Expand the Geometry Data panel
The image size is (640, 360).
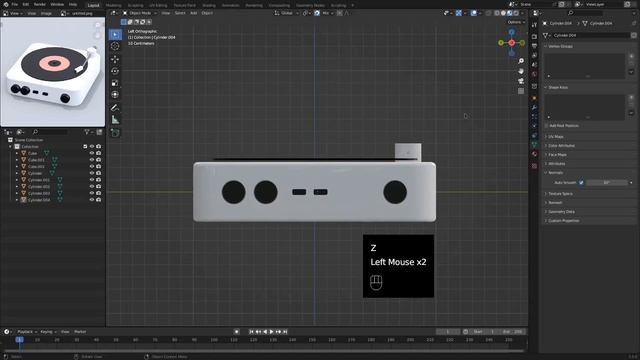click(561, 212)
